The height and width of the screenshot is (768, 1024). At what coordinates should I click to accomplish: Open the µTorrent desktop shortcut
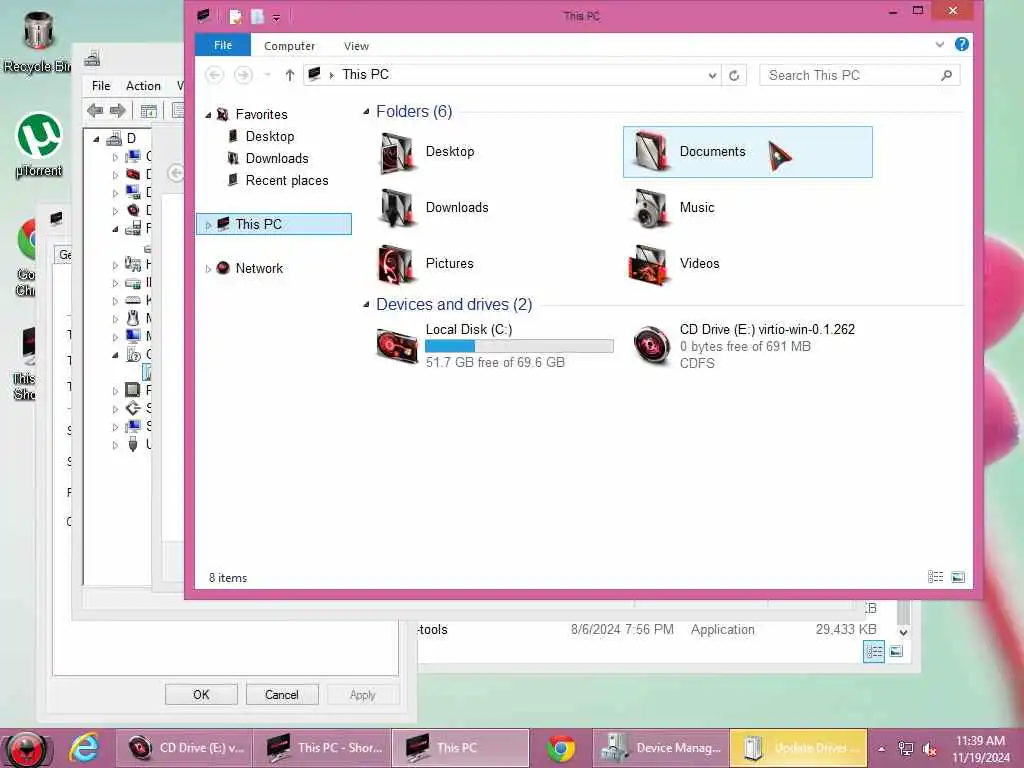pyautogui.click(x=39, y=145)
